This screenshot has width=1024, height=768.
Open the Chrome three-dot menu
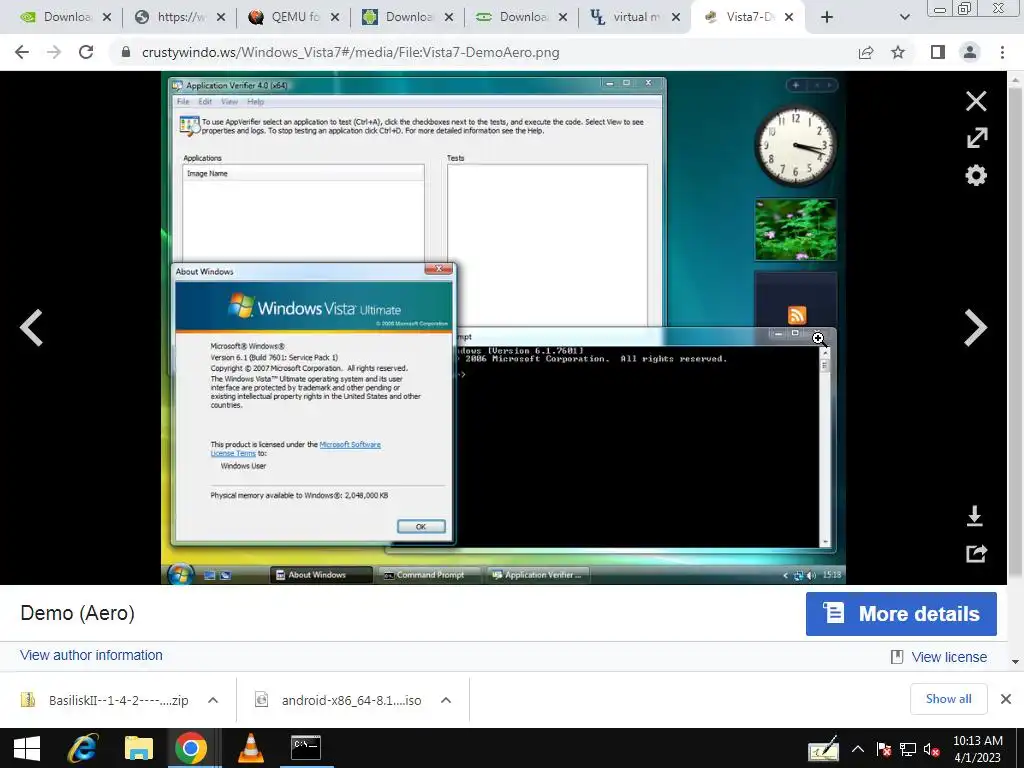1002,52
